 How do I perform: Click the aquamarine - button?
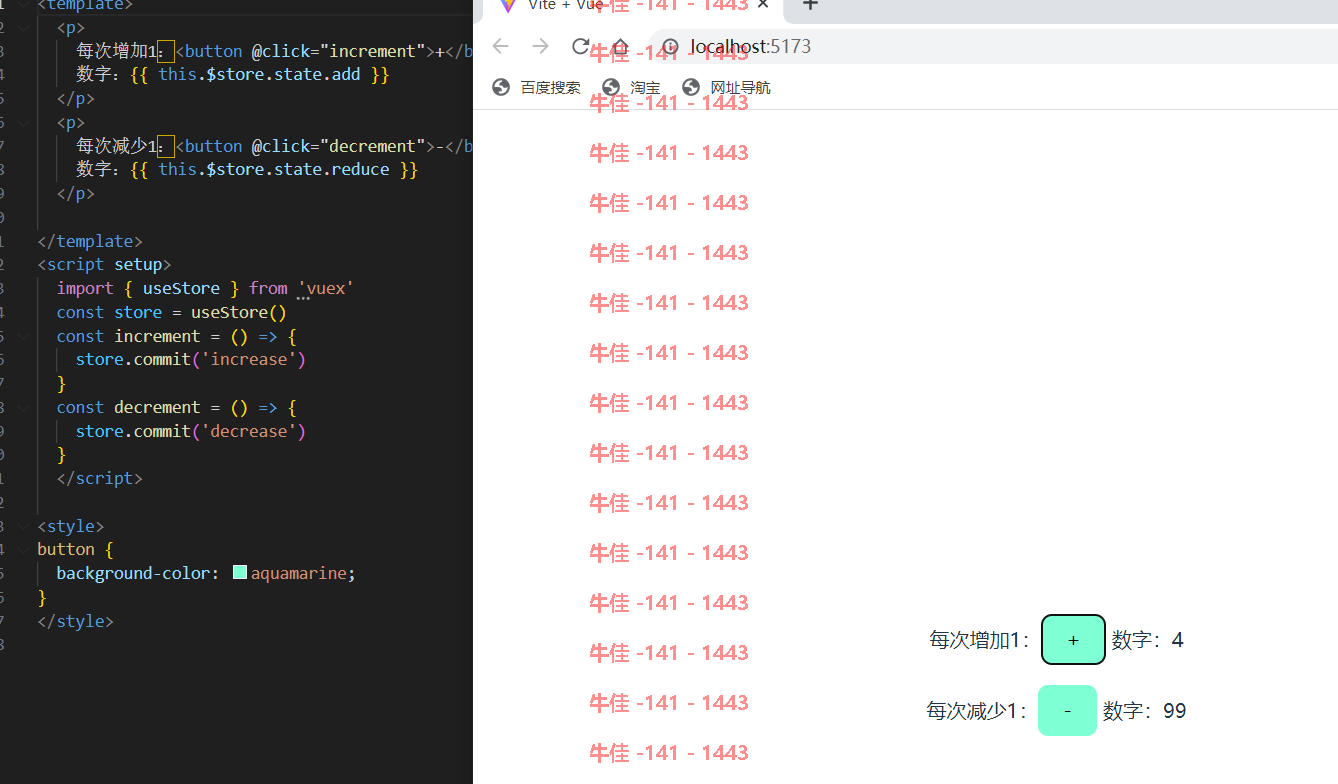[x=1067, y=710]
